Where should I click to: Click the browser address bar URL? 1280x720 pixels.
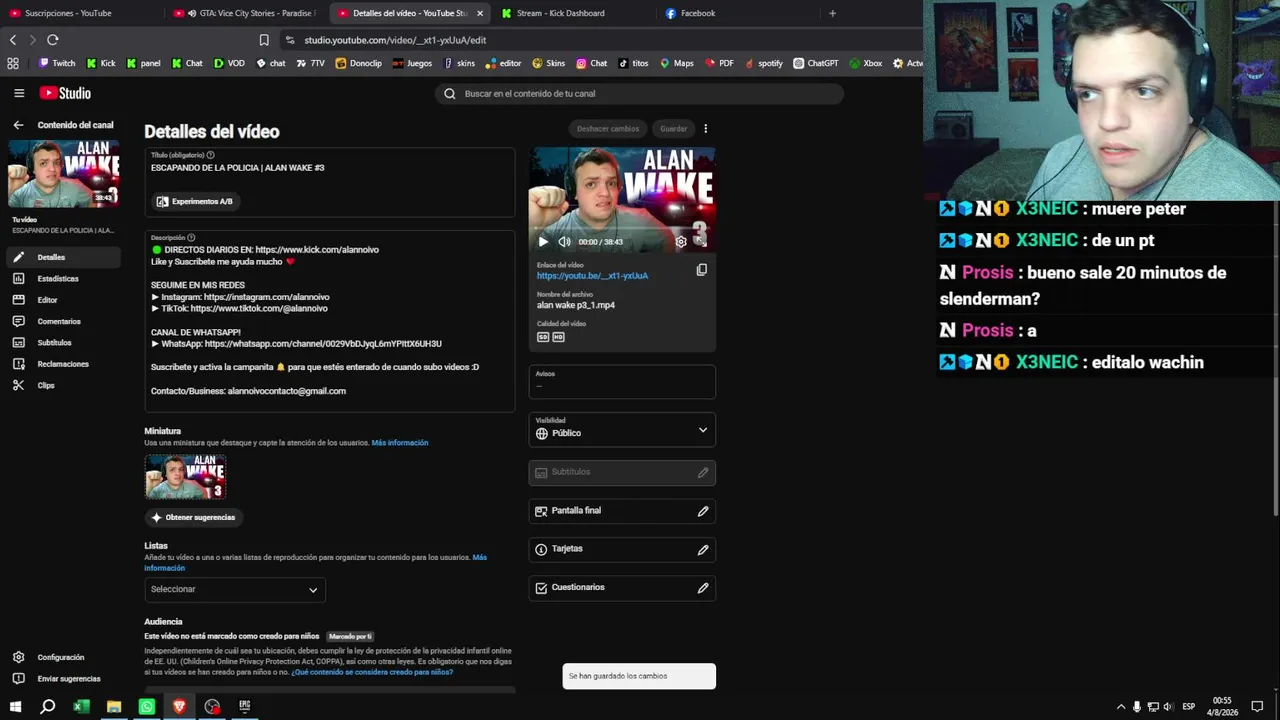click(x=395, y=40)
